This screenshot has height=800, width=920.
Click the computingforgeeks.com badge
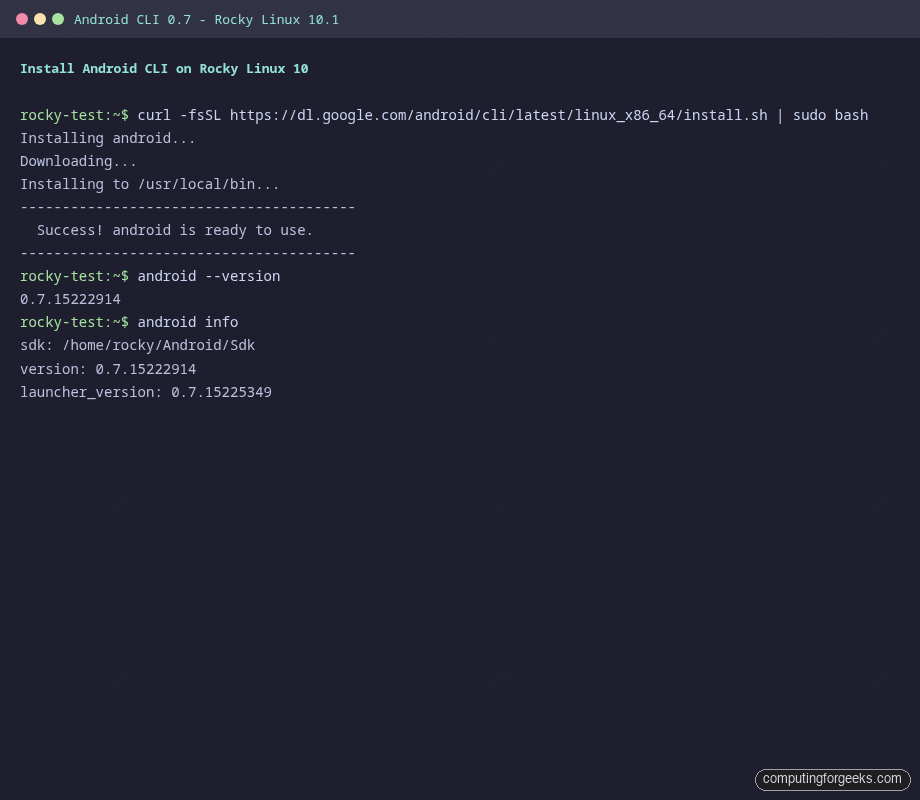[832, 779]
